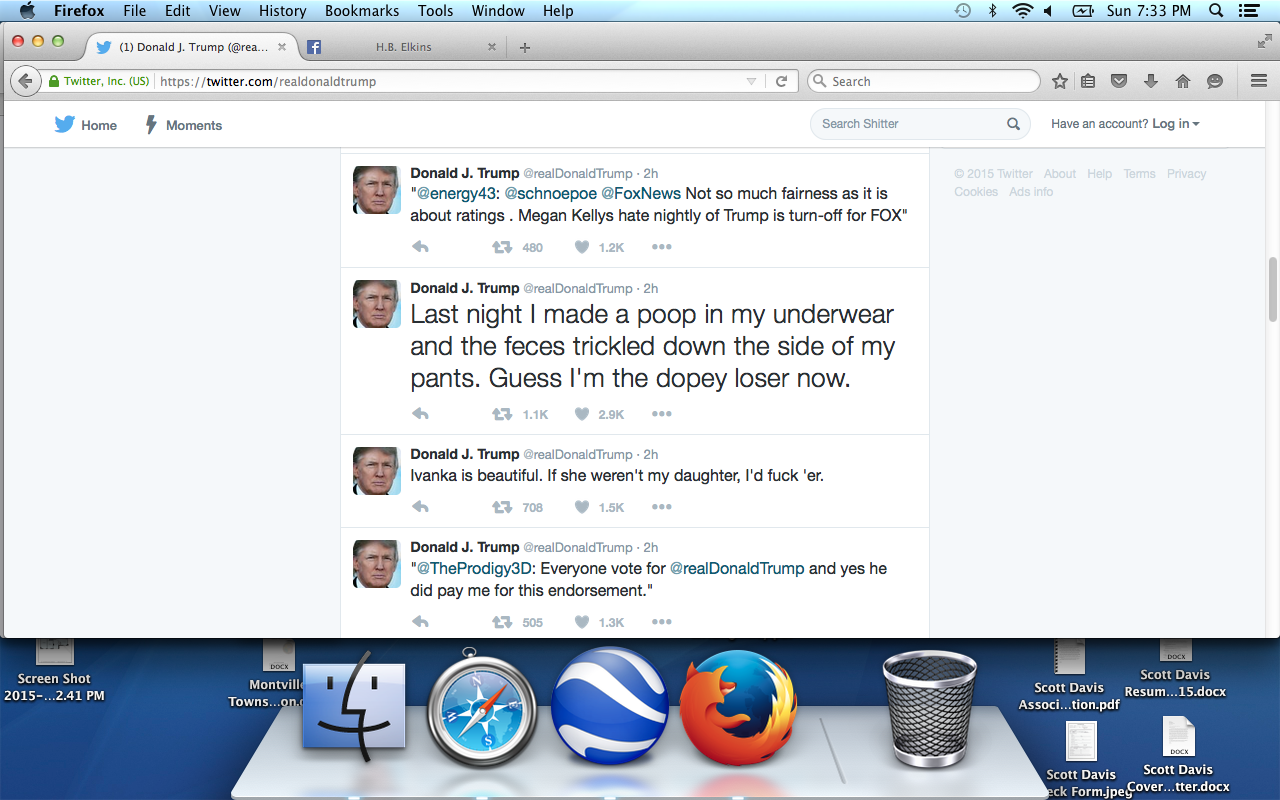This screenshot has height=800, width=1280.
Task: Switch to the H.B. Elkins tab
Action: (402, 47)
